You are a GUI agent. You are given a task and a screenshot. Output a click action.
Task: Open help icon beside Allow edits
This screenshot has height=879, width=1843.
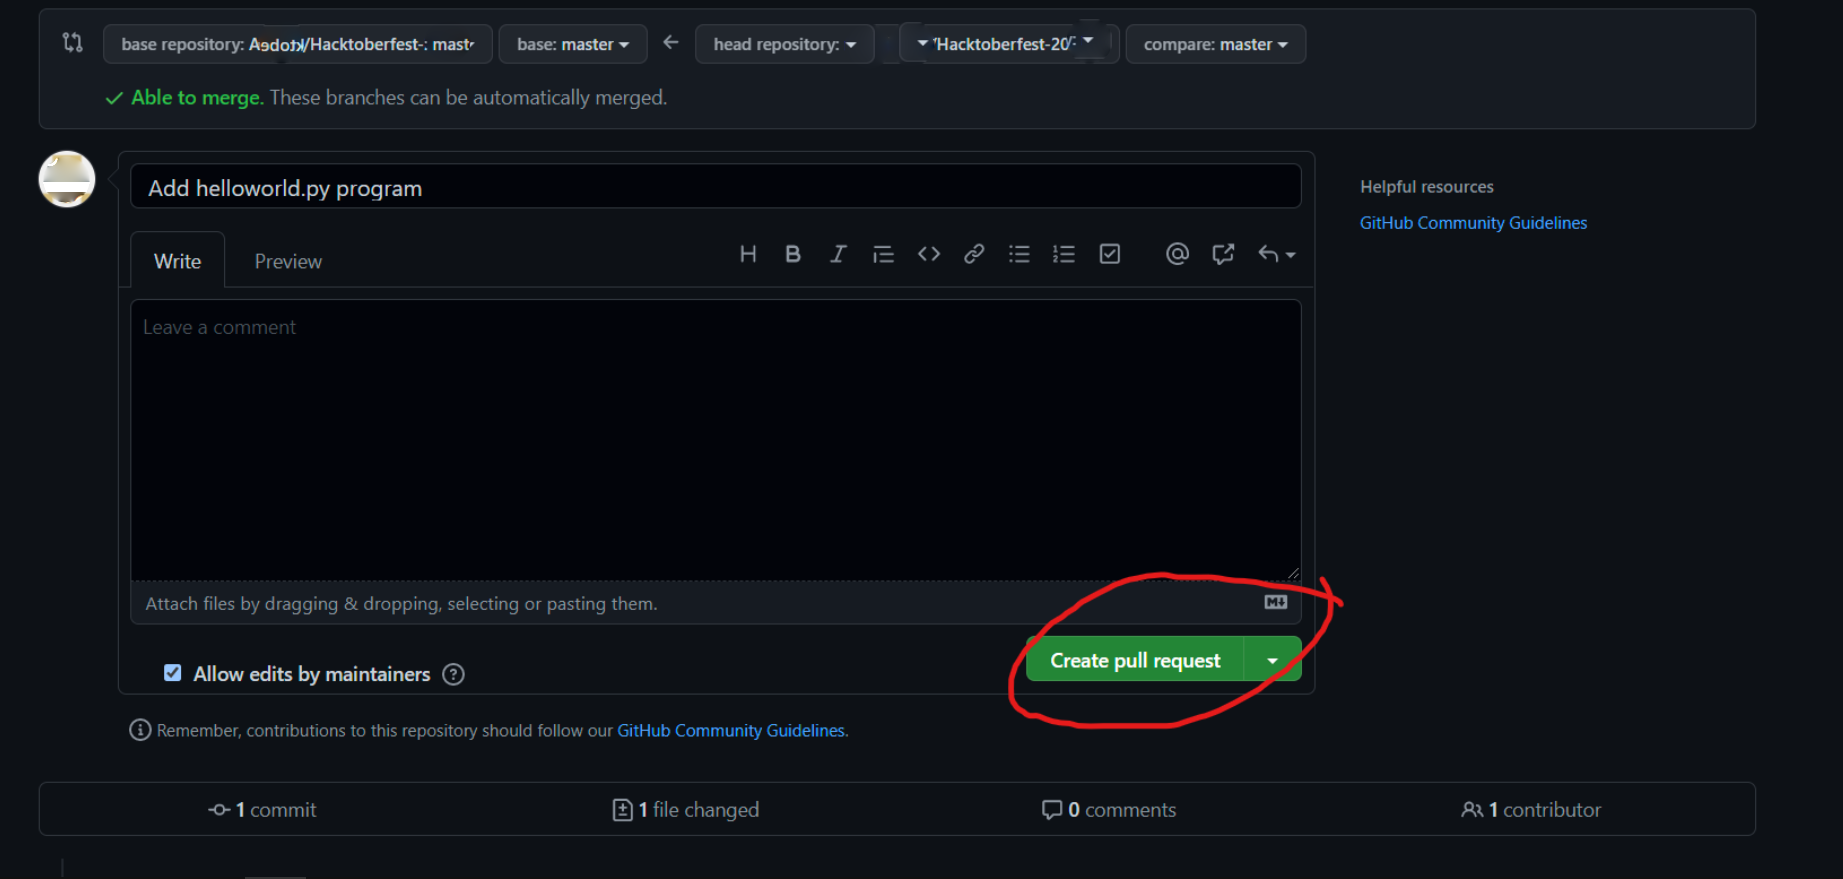point(453,674)
